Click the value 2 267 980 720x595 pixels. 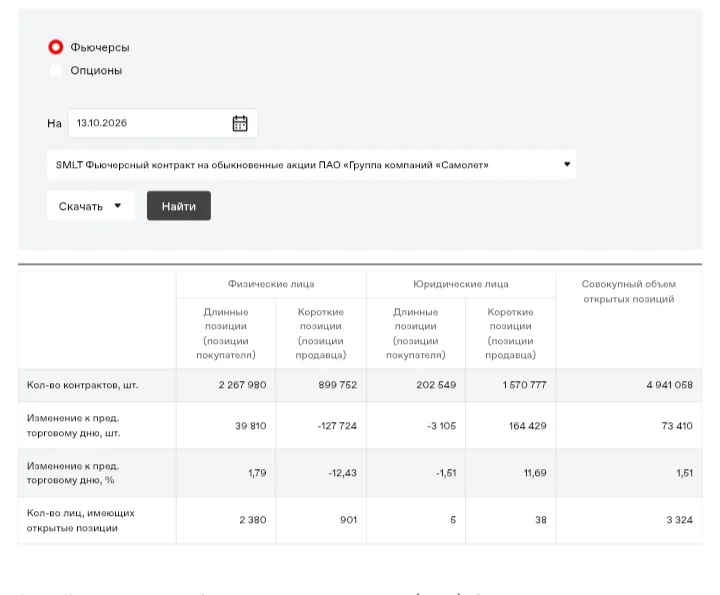pyautogui.click(x=242, y=385)
